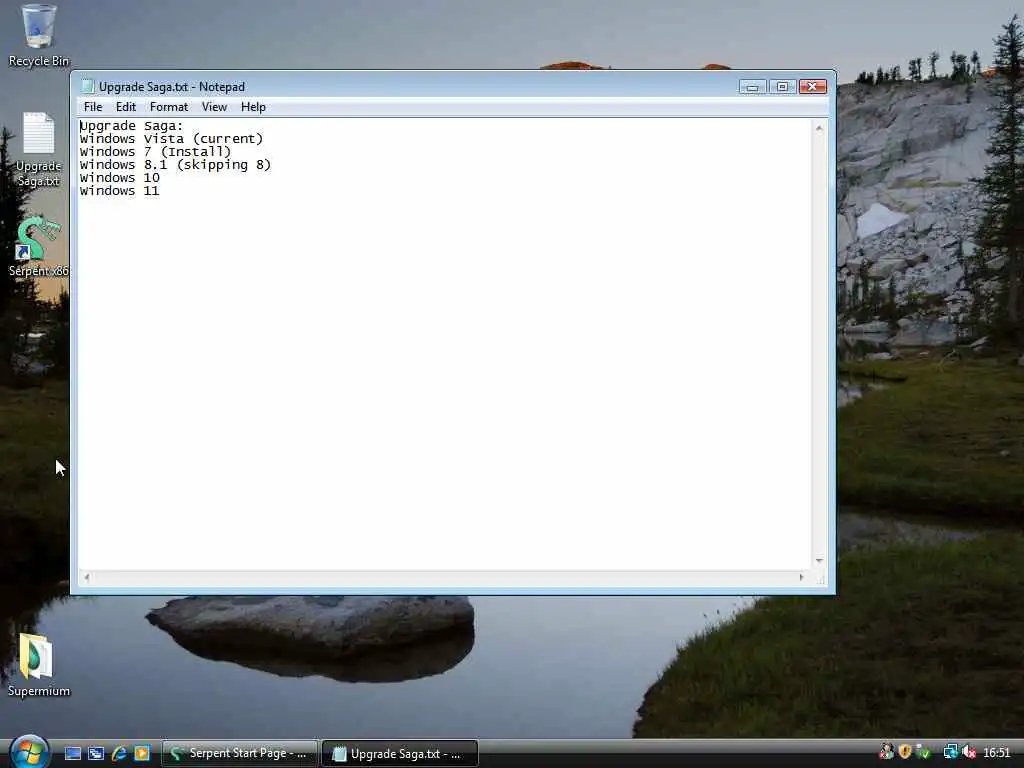Click the vertical scrollbar down arrow
Screen dimensions: 1024x768
pos(819,561)
